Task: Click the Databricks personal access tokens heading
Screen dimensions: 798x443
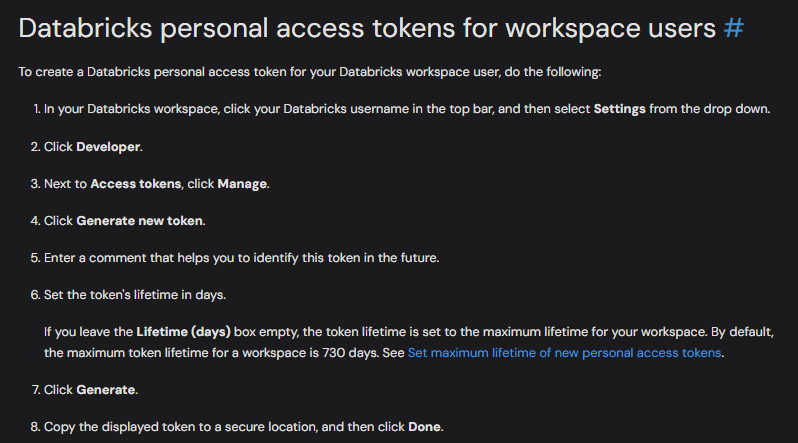Action: [x=368, y=27]
